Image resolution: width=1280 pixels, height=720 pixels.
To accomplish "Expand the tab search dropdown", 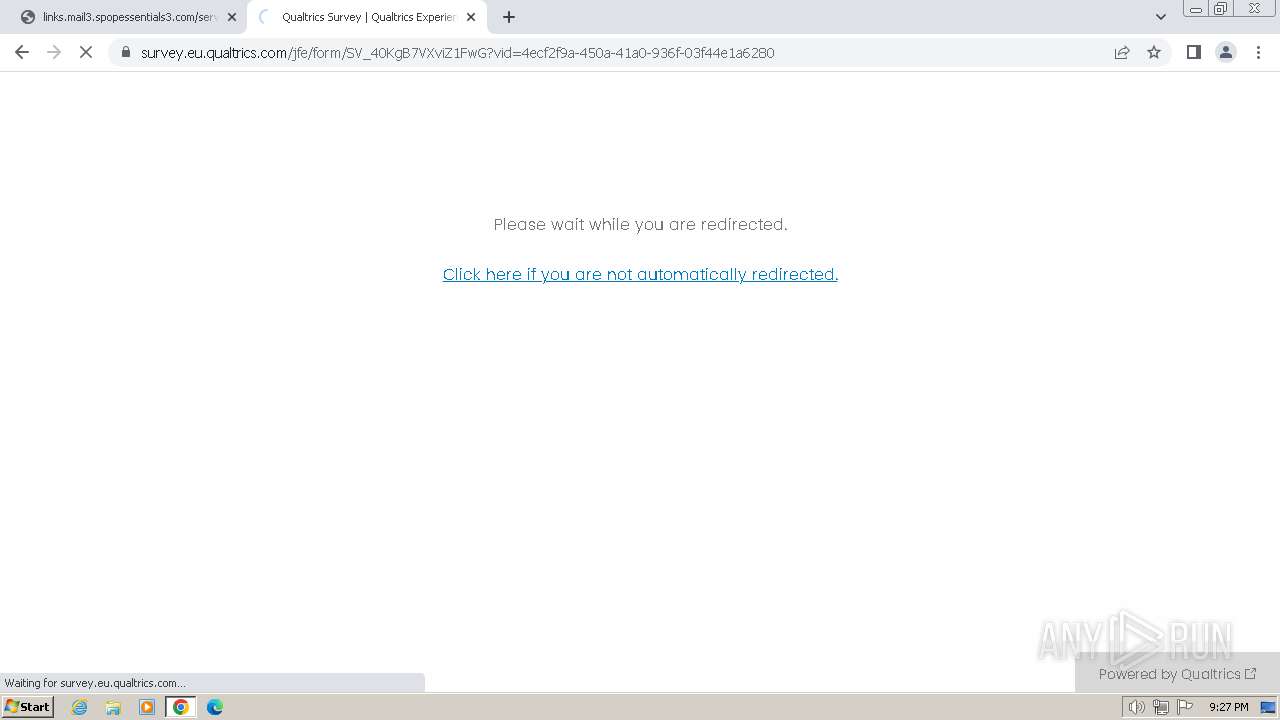I will pos(1161,17).
